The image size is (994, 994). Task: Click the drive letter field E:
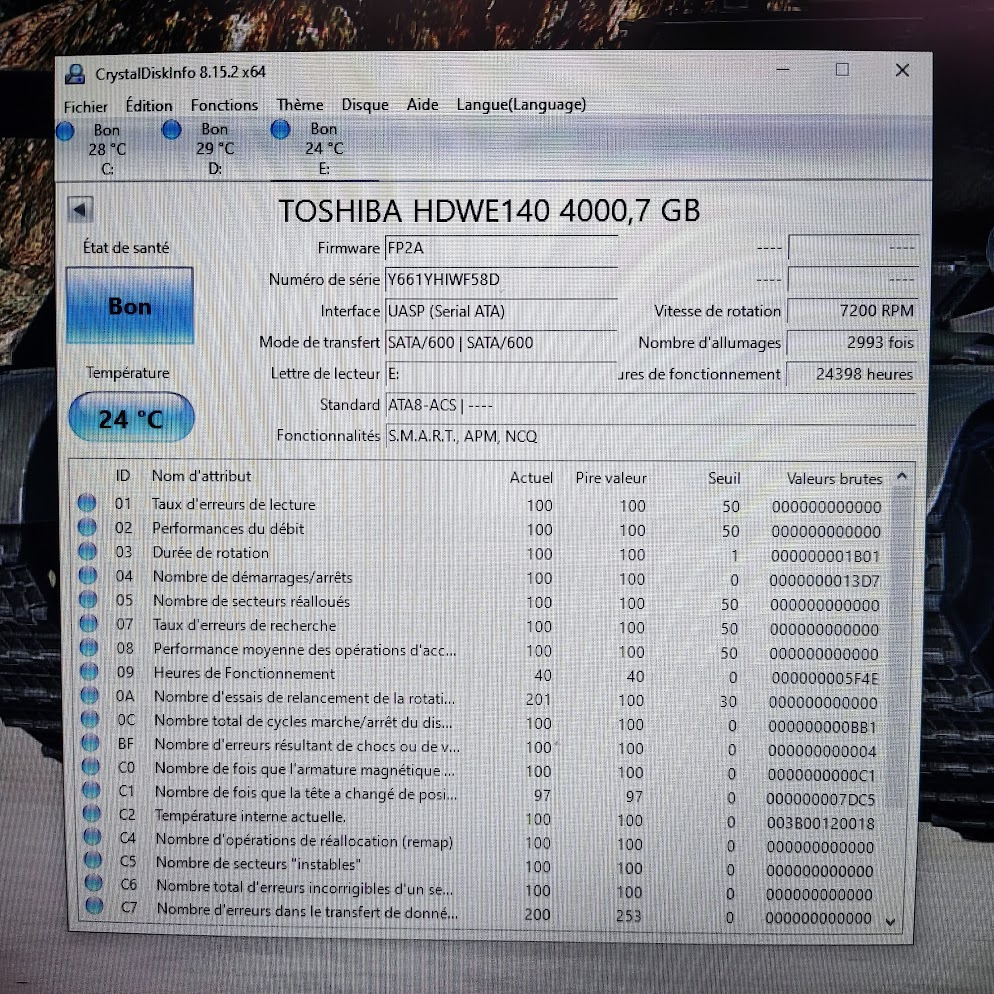[501, 374]
